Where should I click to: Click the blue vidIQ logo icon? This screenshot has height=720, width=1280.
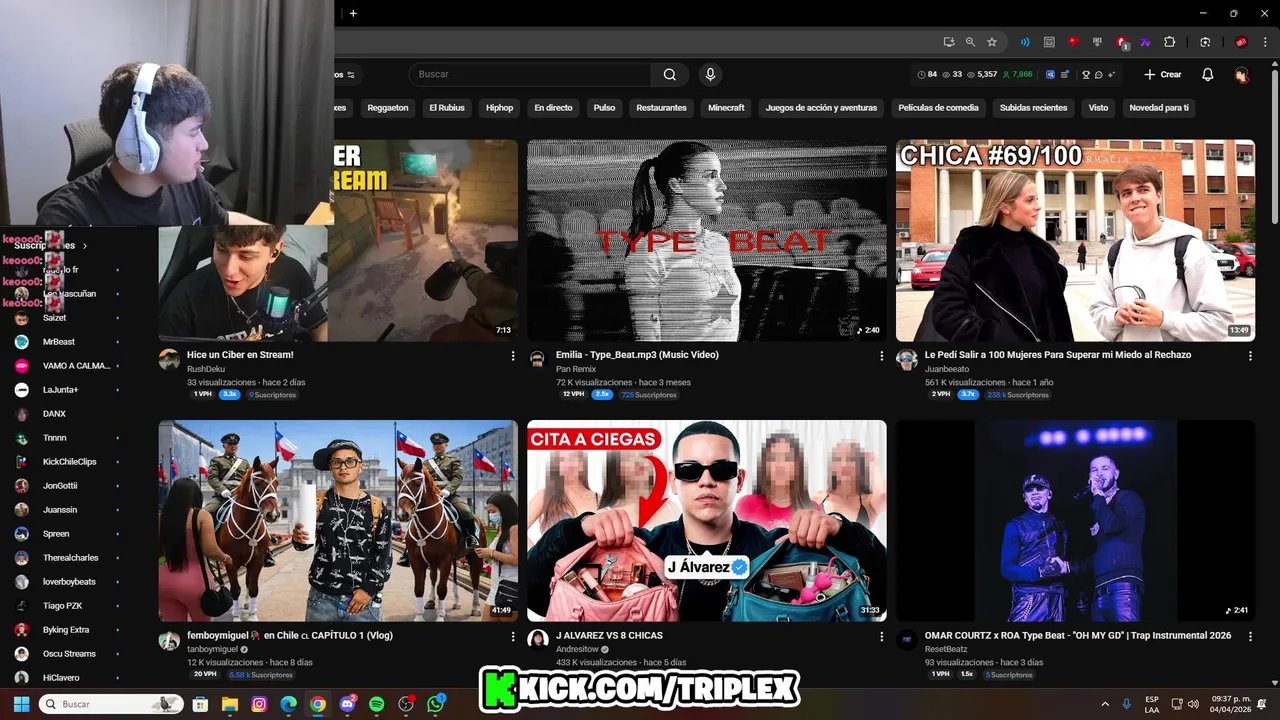point(1051,74)
